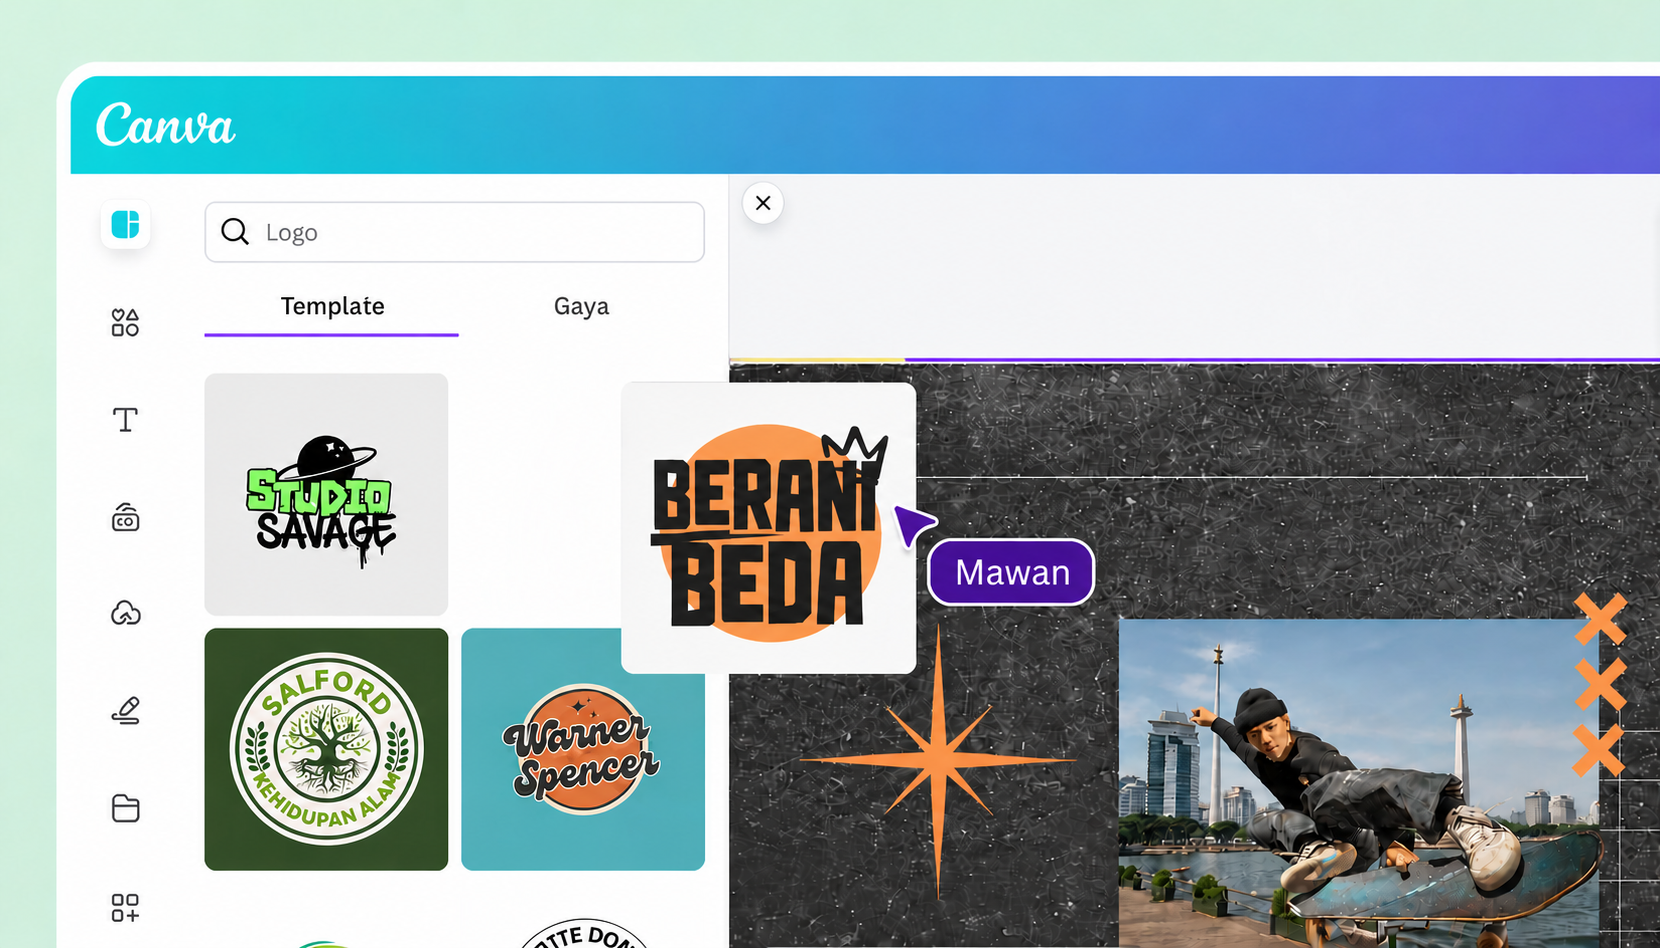Select the Studio Savage logo template
This screenshot has height=948, width=1660.
[x=326, y=494]
